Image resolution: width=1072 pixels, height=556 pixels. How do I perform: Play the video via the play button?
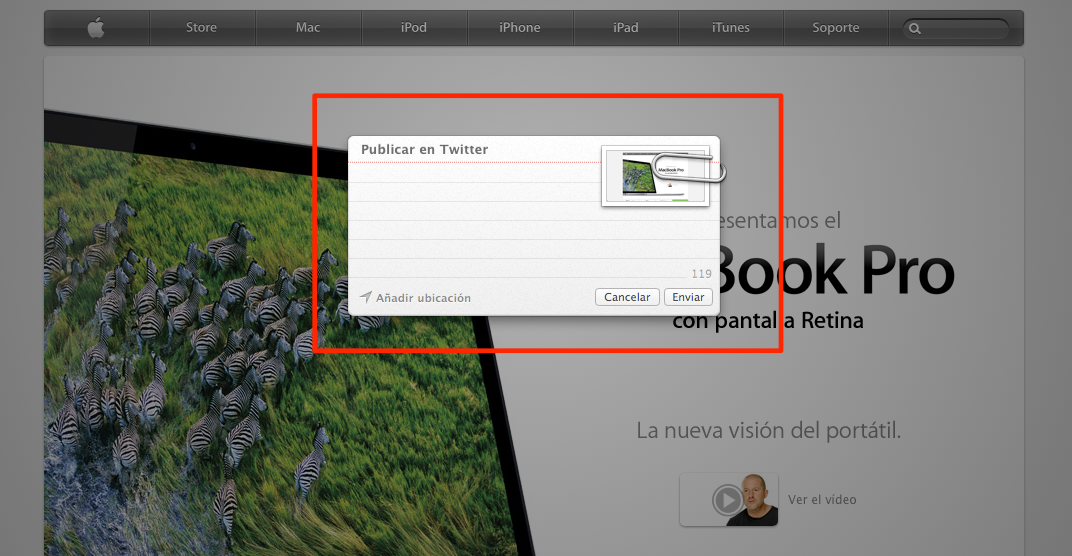(x=727, y=500)
